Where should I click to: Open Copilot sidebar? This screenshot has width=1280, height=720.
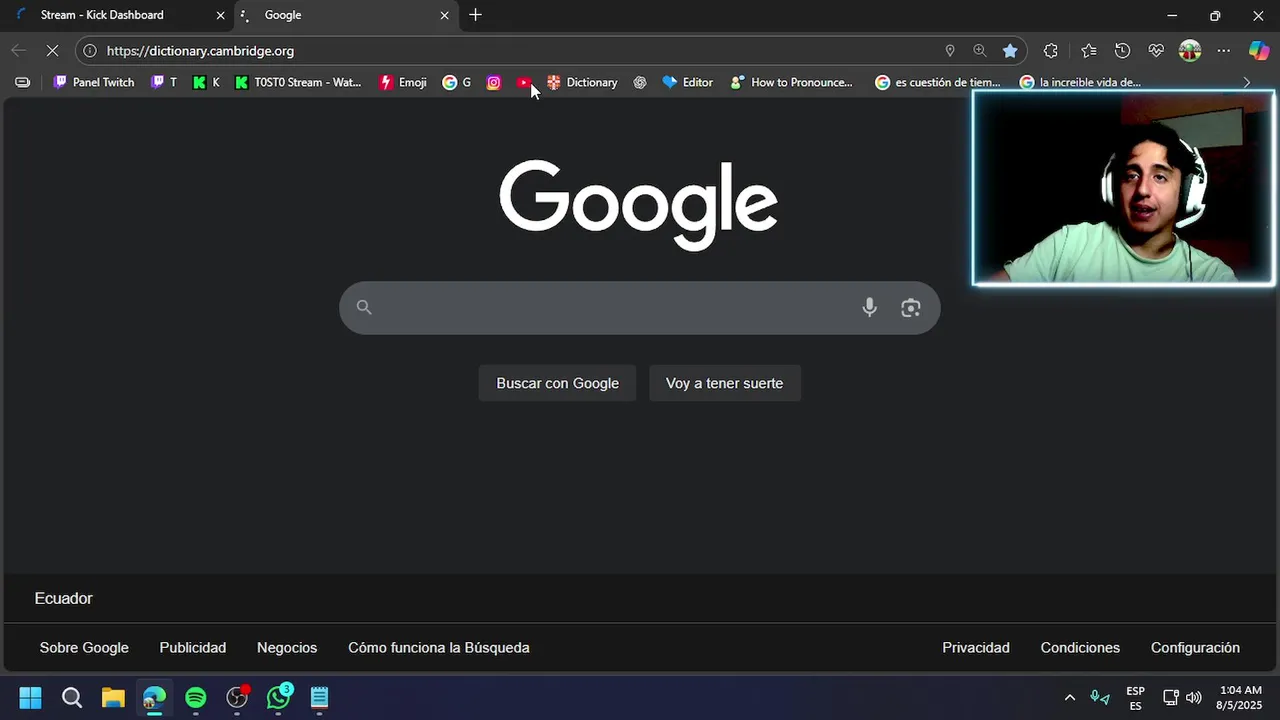pos(1259,51)
